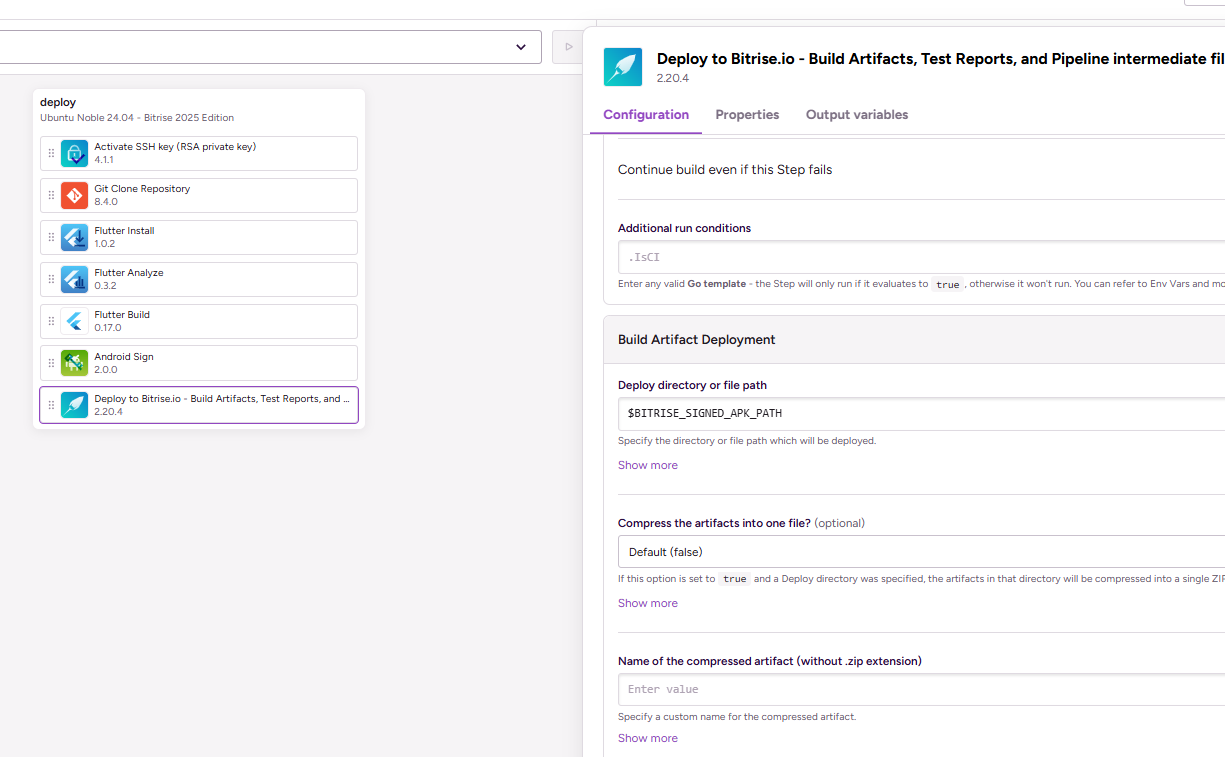Select the Configuration tab
This screenshot has height=757, width=1225.
(x=646, y=115)
